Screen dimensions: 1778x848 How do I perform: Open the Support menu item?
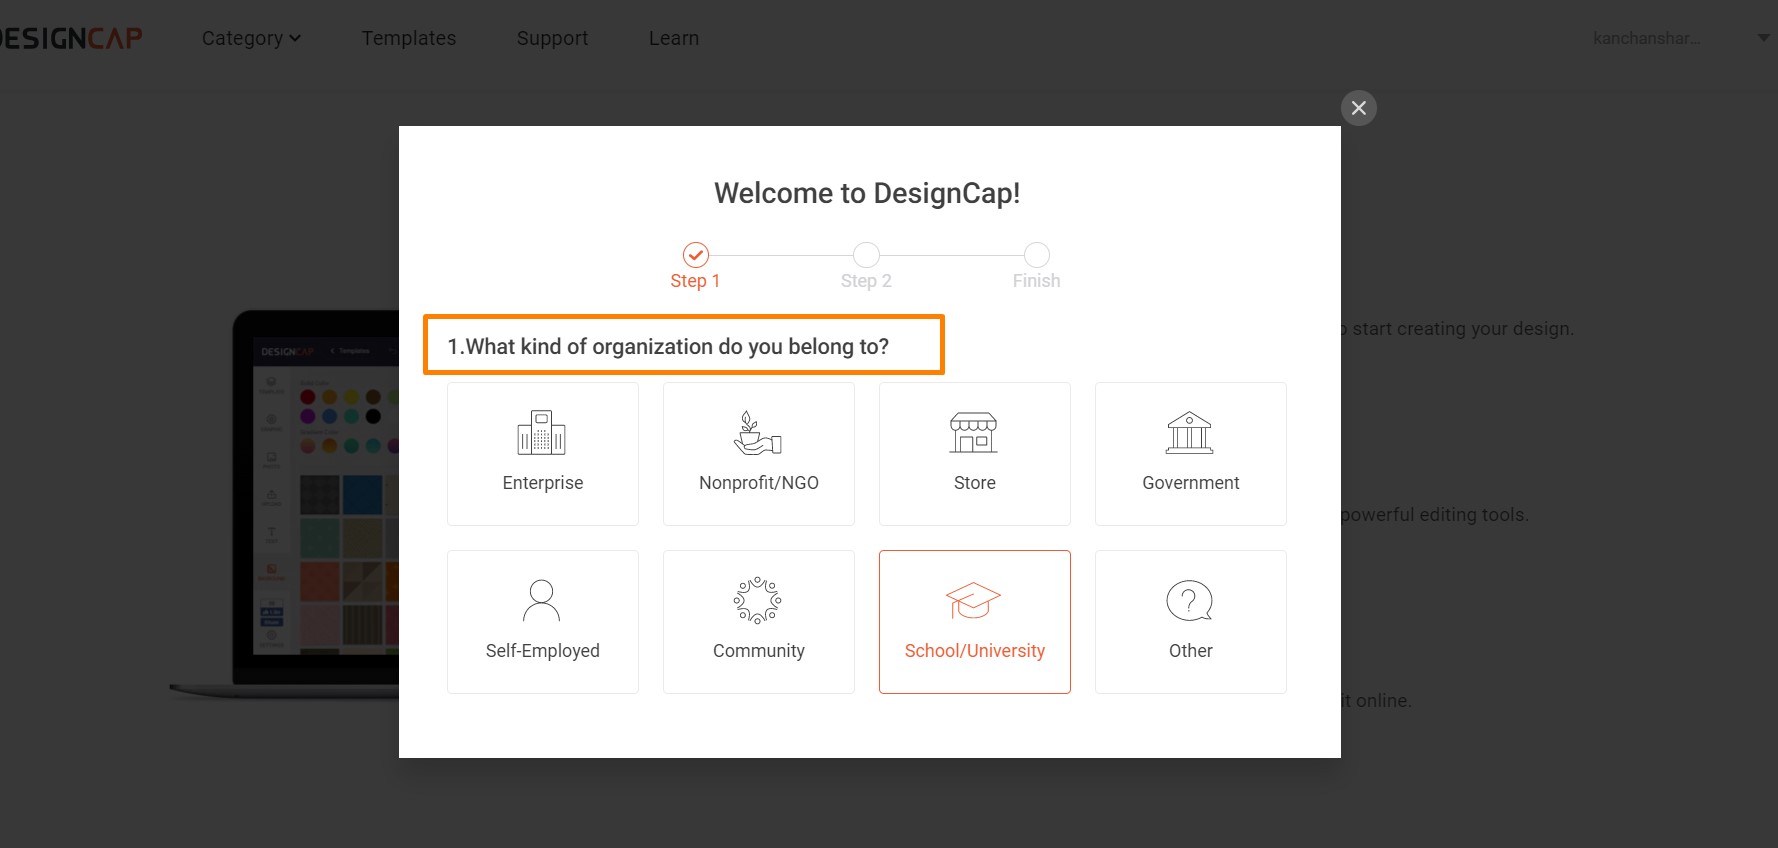pos(552,38)
